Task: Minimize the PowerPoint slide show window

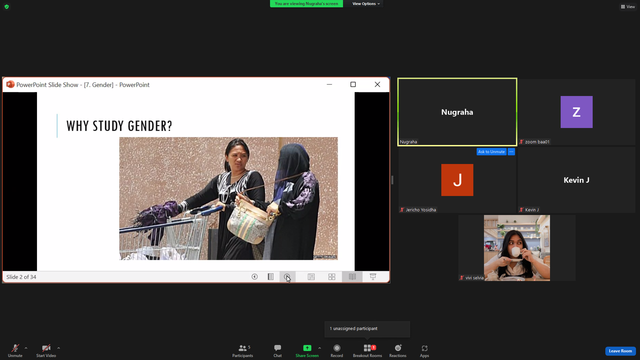Action: point(329,84)
